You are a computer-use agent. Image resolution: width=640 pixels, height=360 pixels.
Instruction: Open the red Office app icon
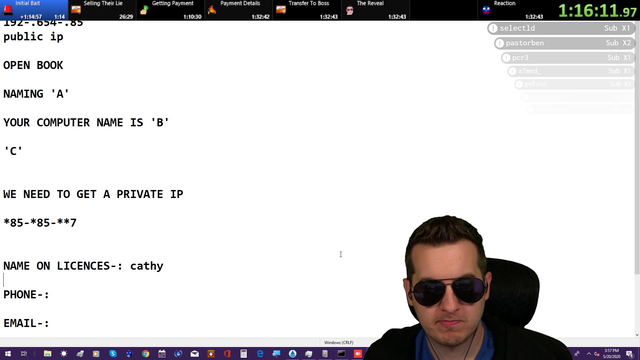227,353
